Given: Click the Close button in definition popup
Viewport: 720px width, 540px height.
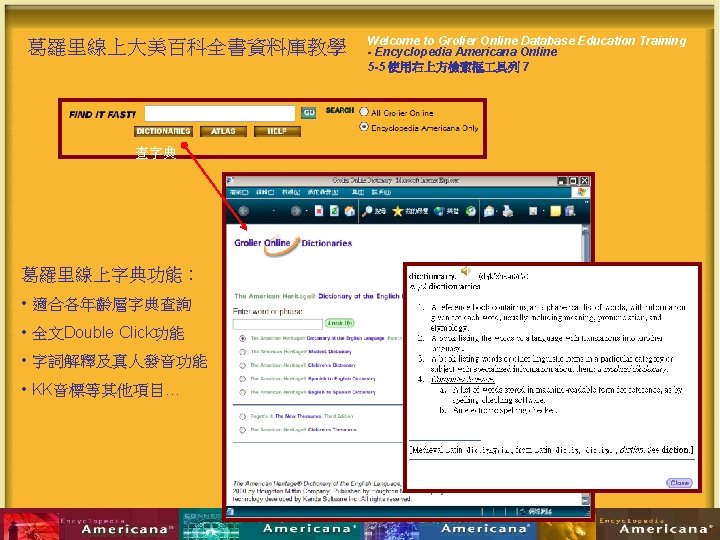Looking at the screenshot, I should [x=679, y=483].
